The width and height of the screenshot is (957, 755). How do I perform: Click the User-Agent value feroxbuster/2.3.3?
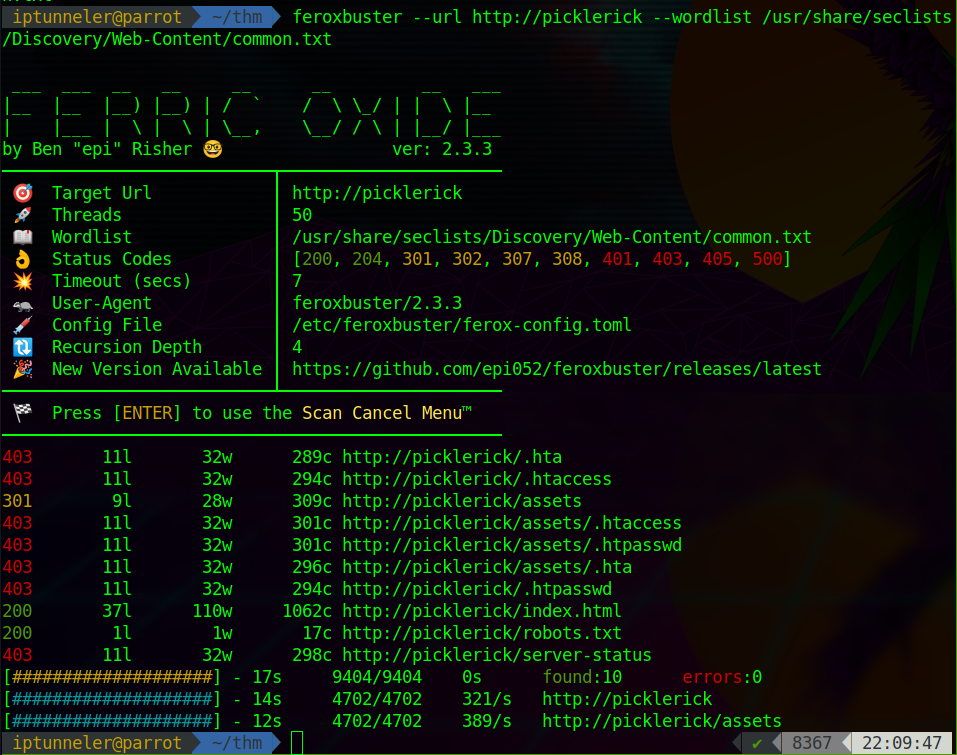[377, 303]
